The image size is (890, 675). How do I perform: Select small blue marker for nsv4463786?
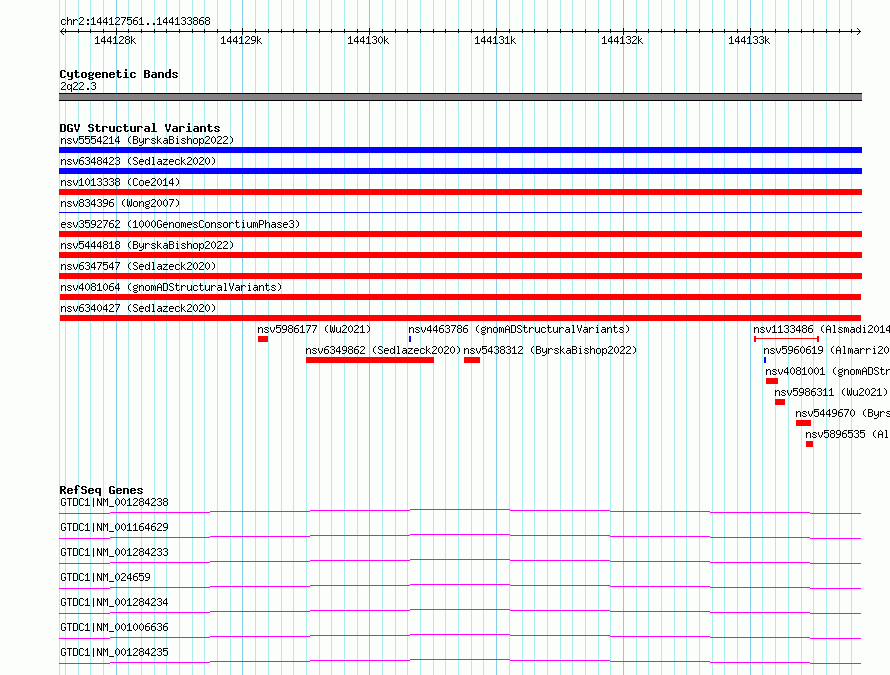pos(410,339)
